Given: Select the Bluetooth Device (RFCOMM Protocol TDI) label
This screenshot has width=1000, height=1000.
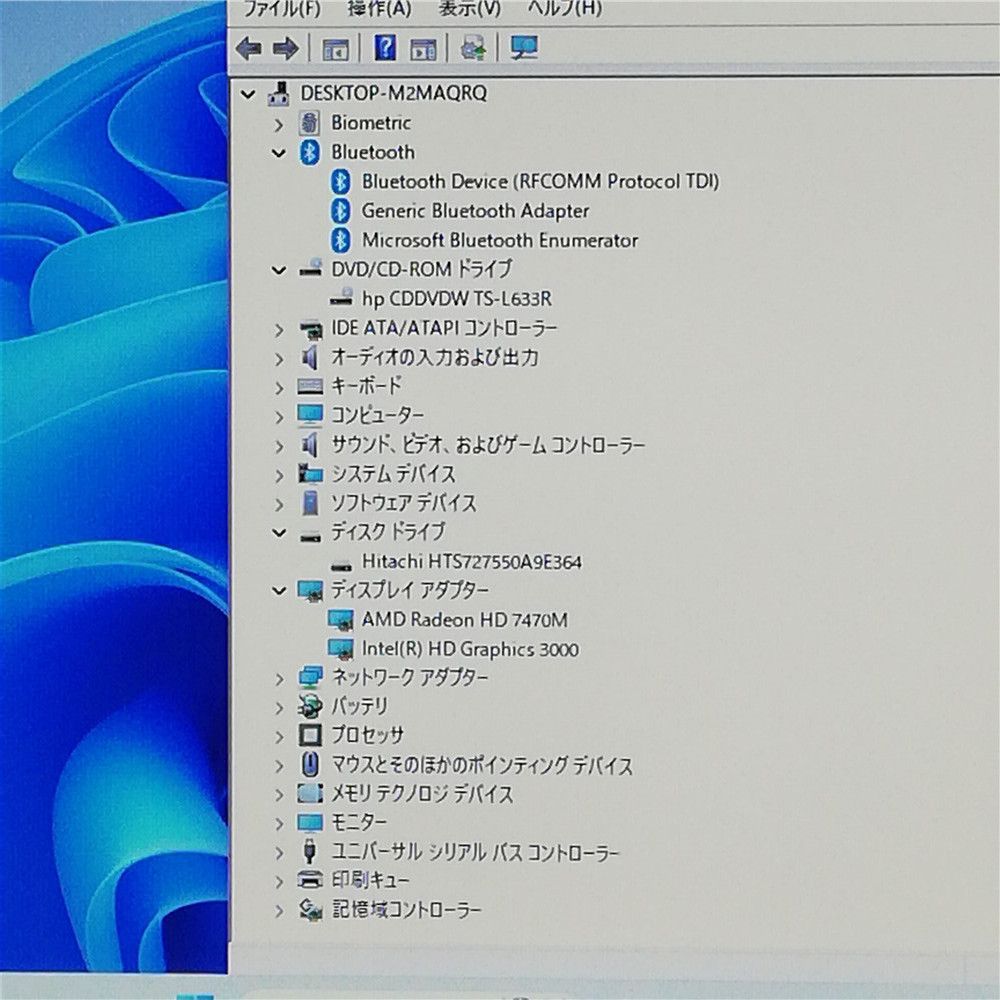Looking at the screenshot, I should pyautogui.click(x=540, y=182).
